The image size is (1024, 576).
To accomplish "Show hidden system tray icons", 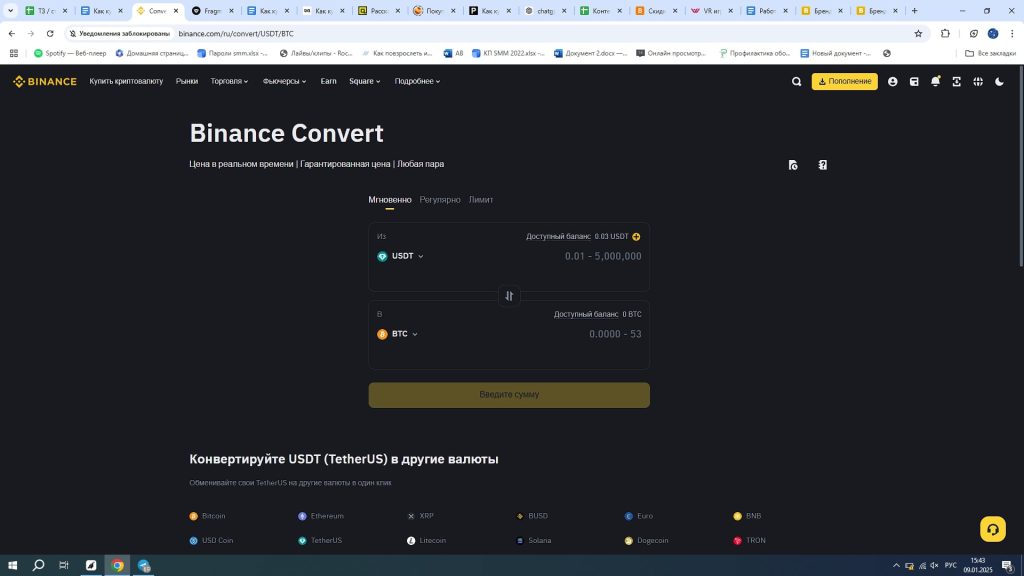I will click(x=896, y=566).
